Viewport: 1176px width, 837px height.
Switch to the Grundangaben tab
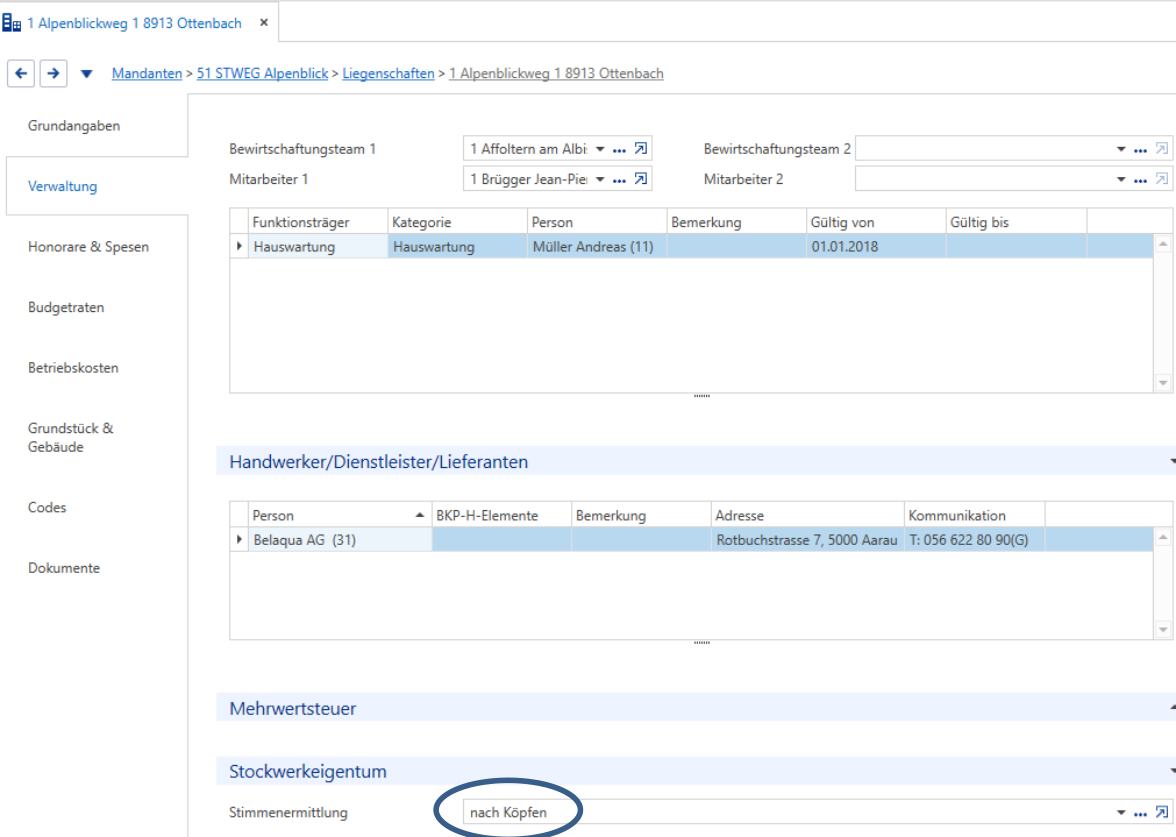74,126
